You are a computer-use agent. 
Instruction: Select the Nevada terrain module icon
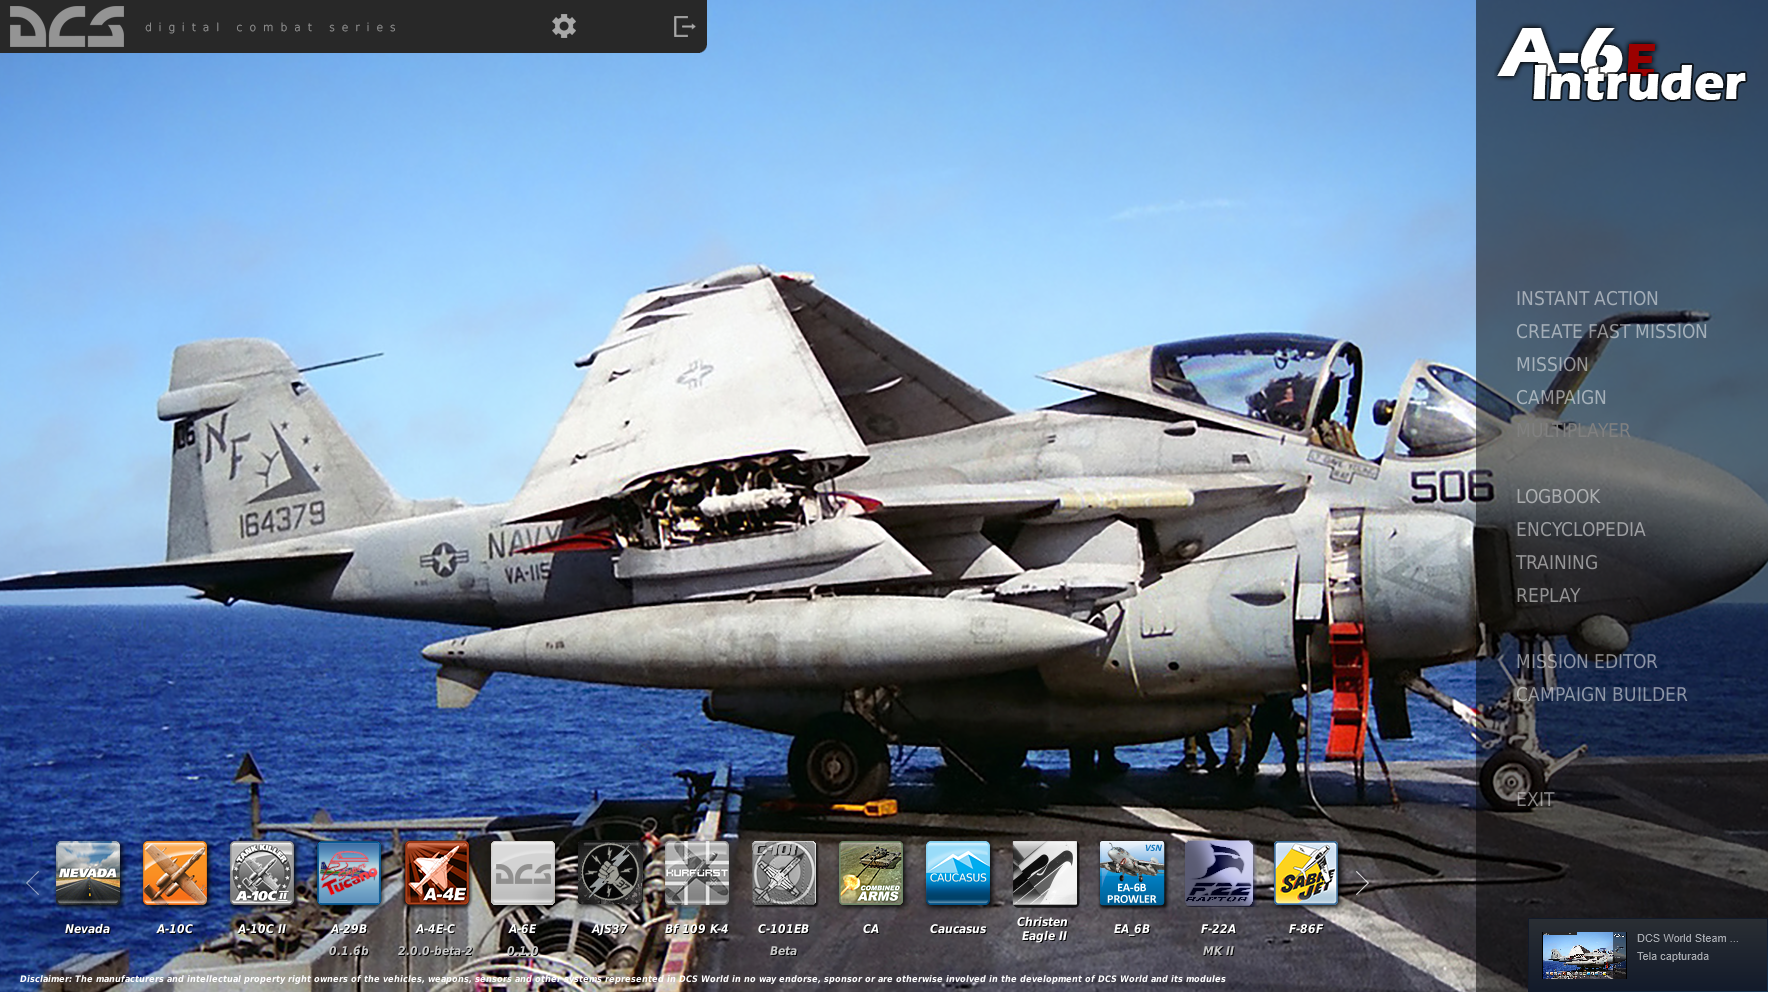88,873
